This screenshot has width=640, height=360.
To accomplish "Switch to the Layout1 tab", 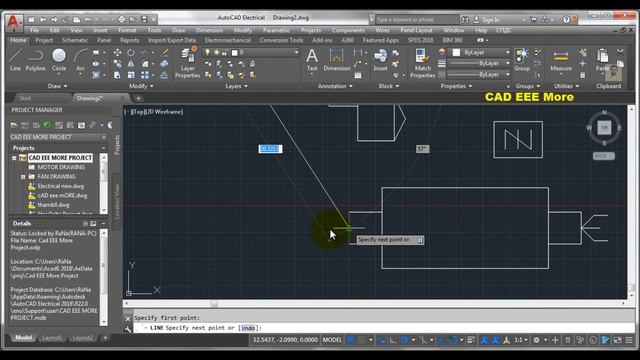I will (52, 338).
